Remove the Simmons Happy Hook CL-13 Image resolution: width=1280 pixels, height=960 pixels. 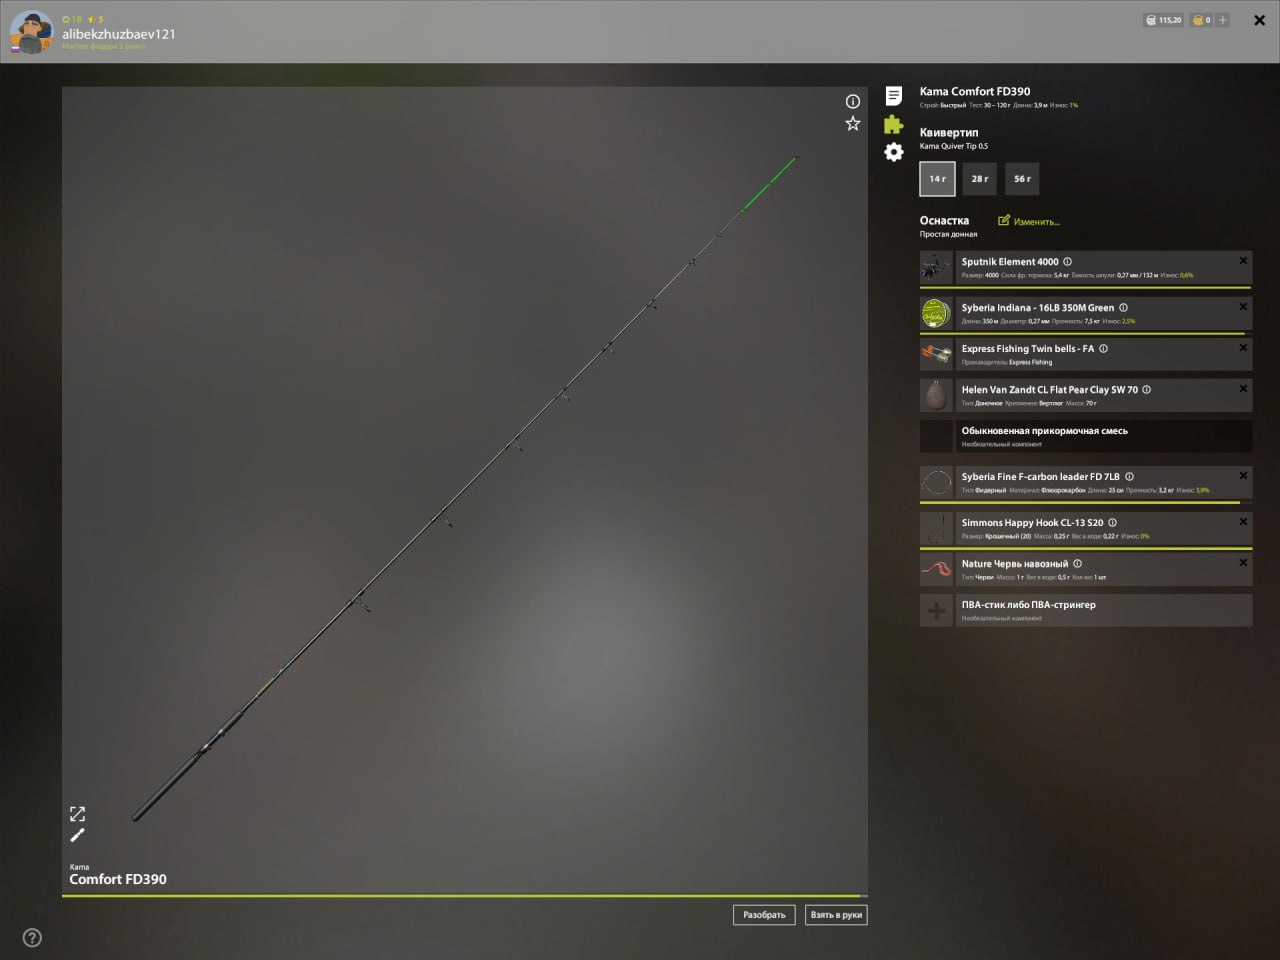[x=1243, y=521]
